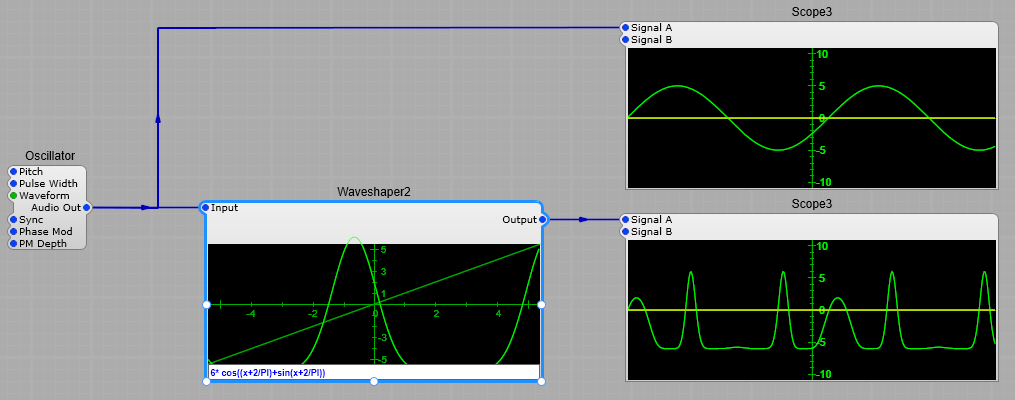Click the sine wave display in Scope3
This screenshot has width=1015, height=400.
click(x=811, y=118)
